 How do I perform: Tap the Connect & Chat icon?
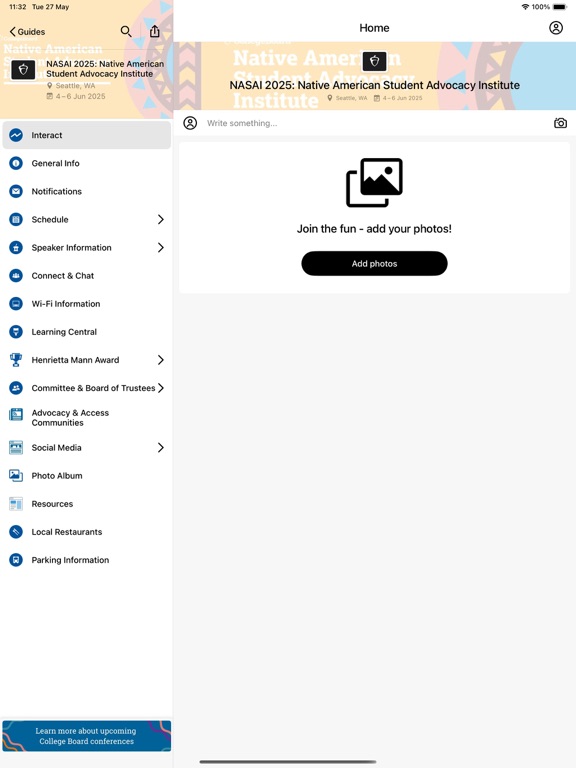coord(16,276)
